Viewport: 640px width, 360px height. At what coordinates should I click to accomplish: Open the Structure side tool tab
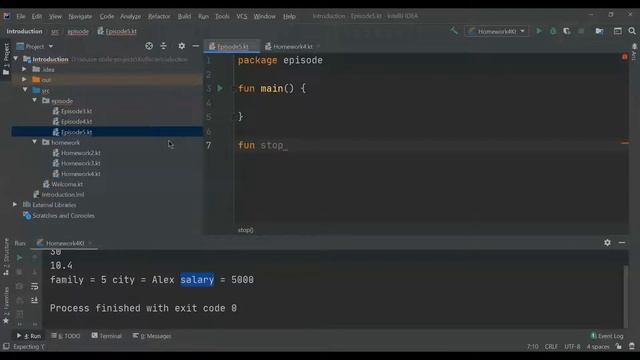(x=6, y=257)
